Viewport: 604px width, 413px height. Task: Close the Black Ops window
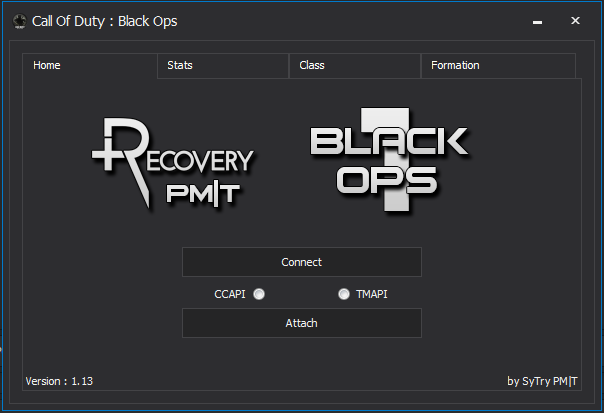575,21
